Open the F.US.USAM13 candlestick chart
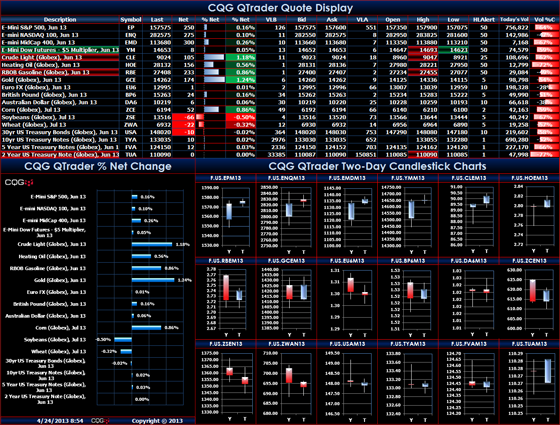This screenshot has width=560, height=425. coord(347,382)
